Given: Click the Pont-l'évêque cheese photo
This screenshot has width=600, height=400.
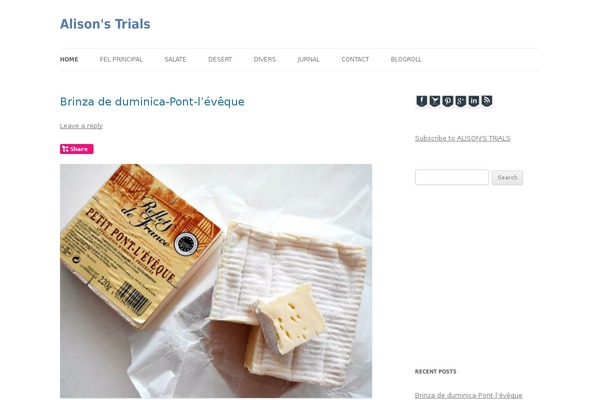Looking at the screenshot, I should [x=216, y=281].
